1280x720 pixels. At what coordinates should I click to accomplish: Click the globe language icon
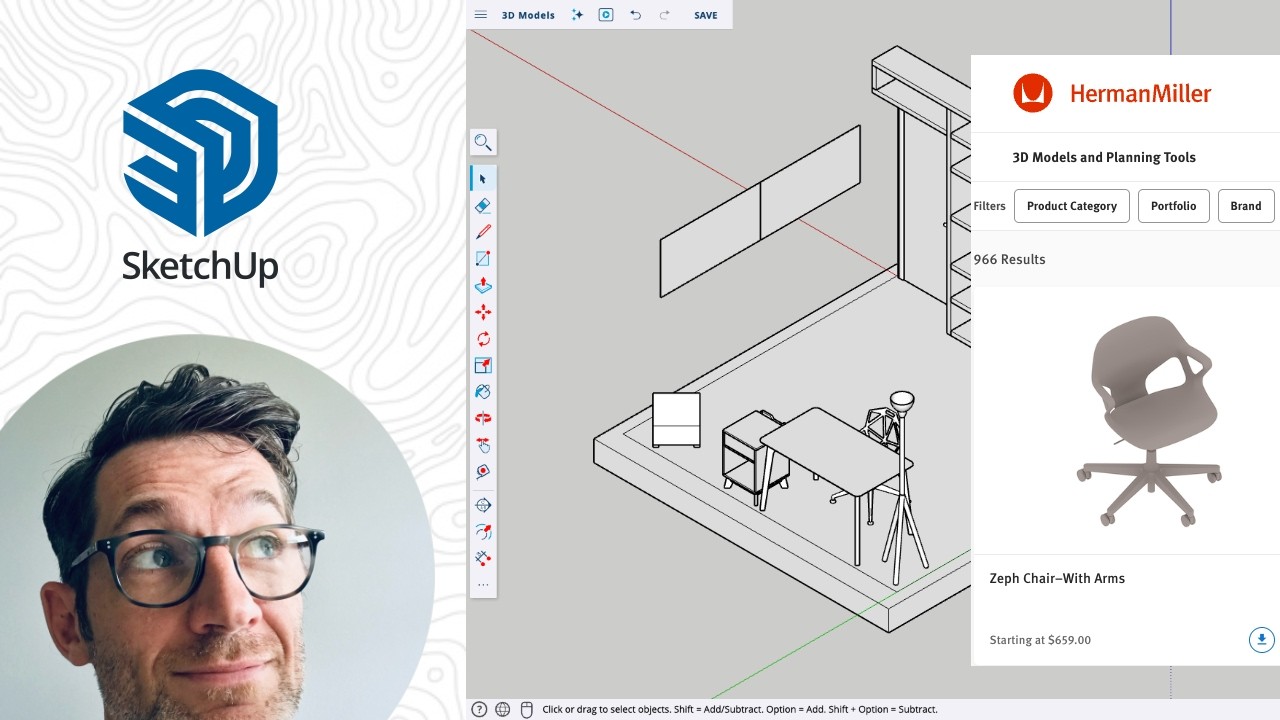point(503,709)
